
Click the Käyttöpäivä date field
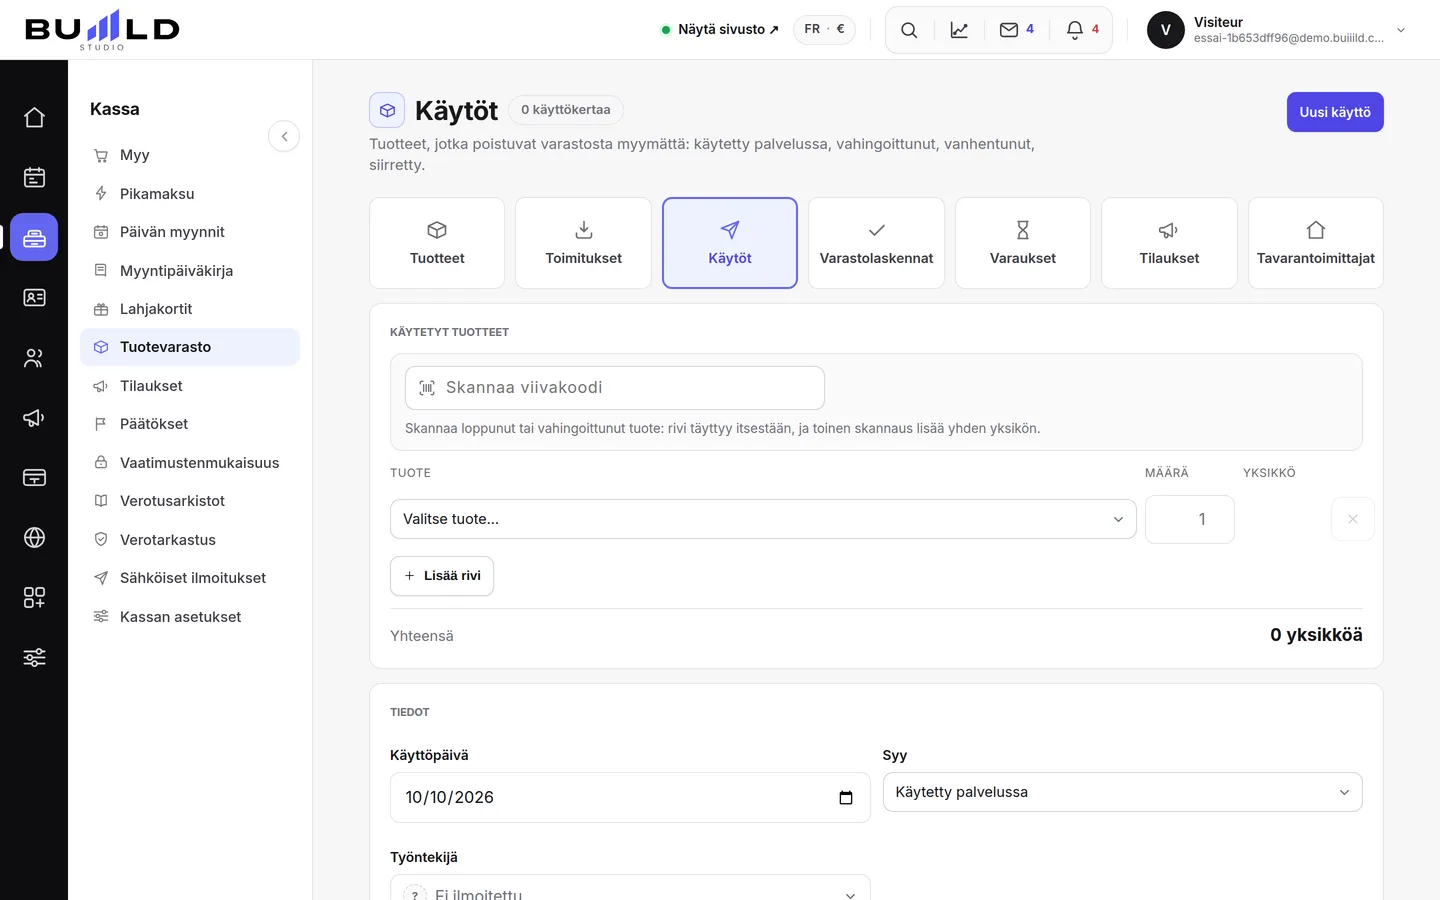pyautogui.click(x=630, y=798)
